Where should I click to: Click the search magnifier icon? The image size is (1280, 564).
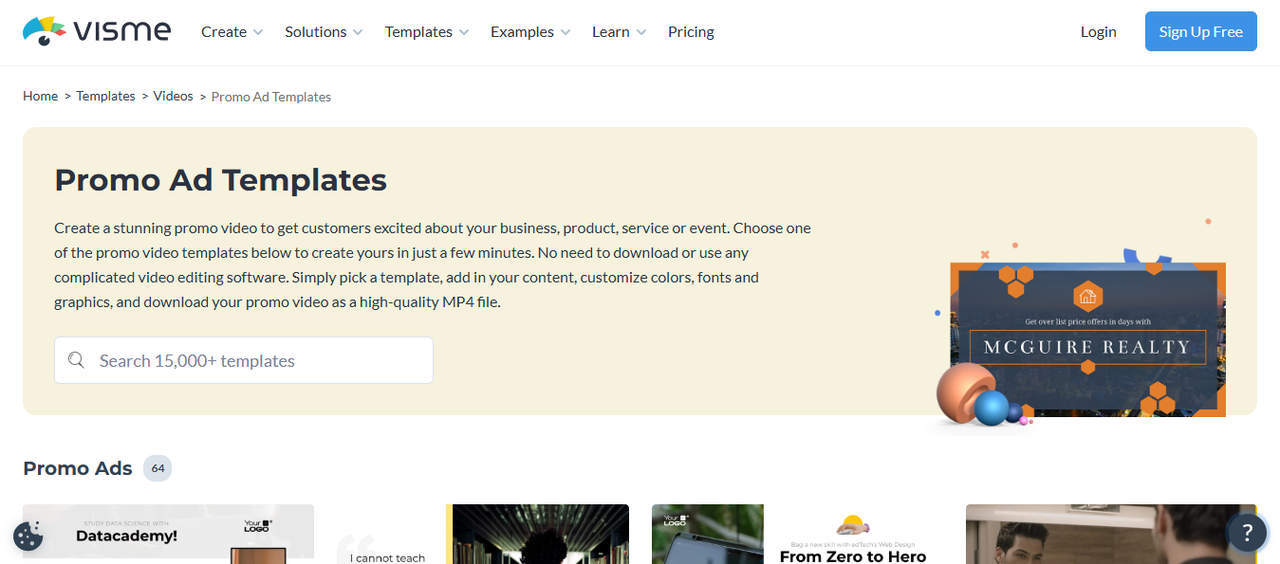click(76, 360)
